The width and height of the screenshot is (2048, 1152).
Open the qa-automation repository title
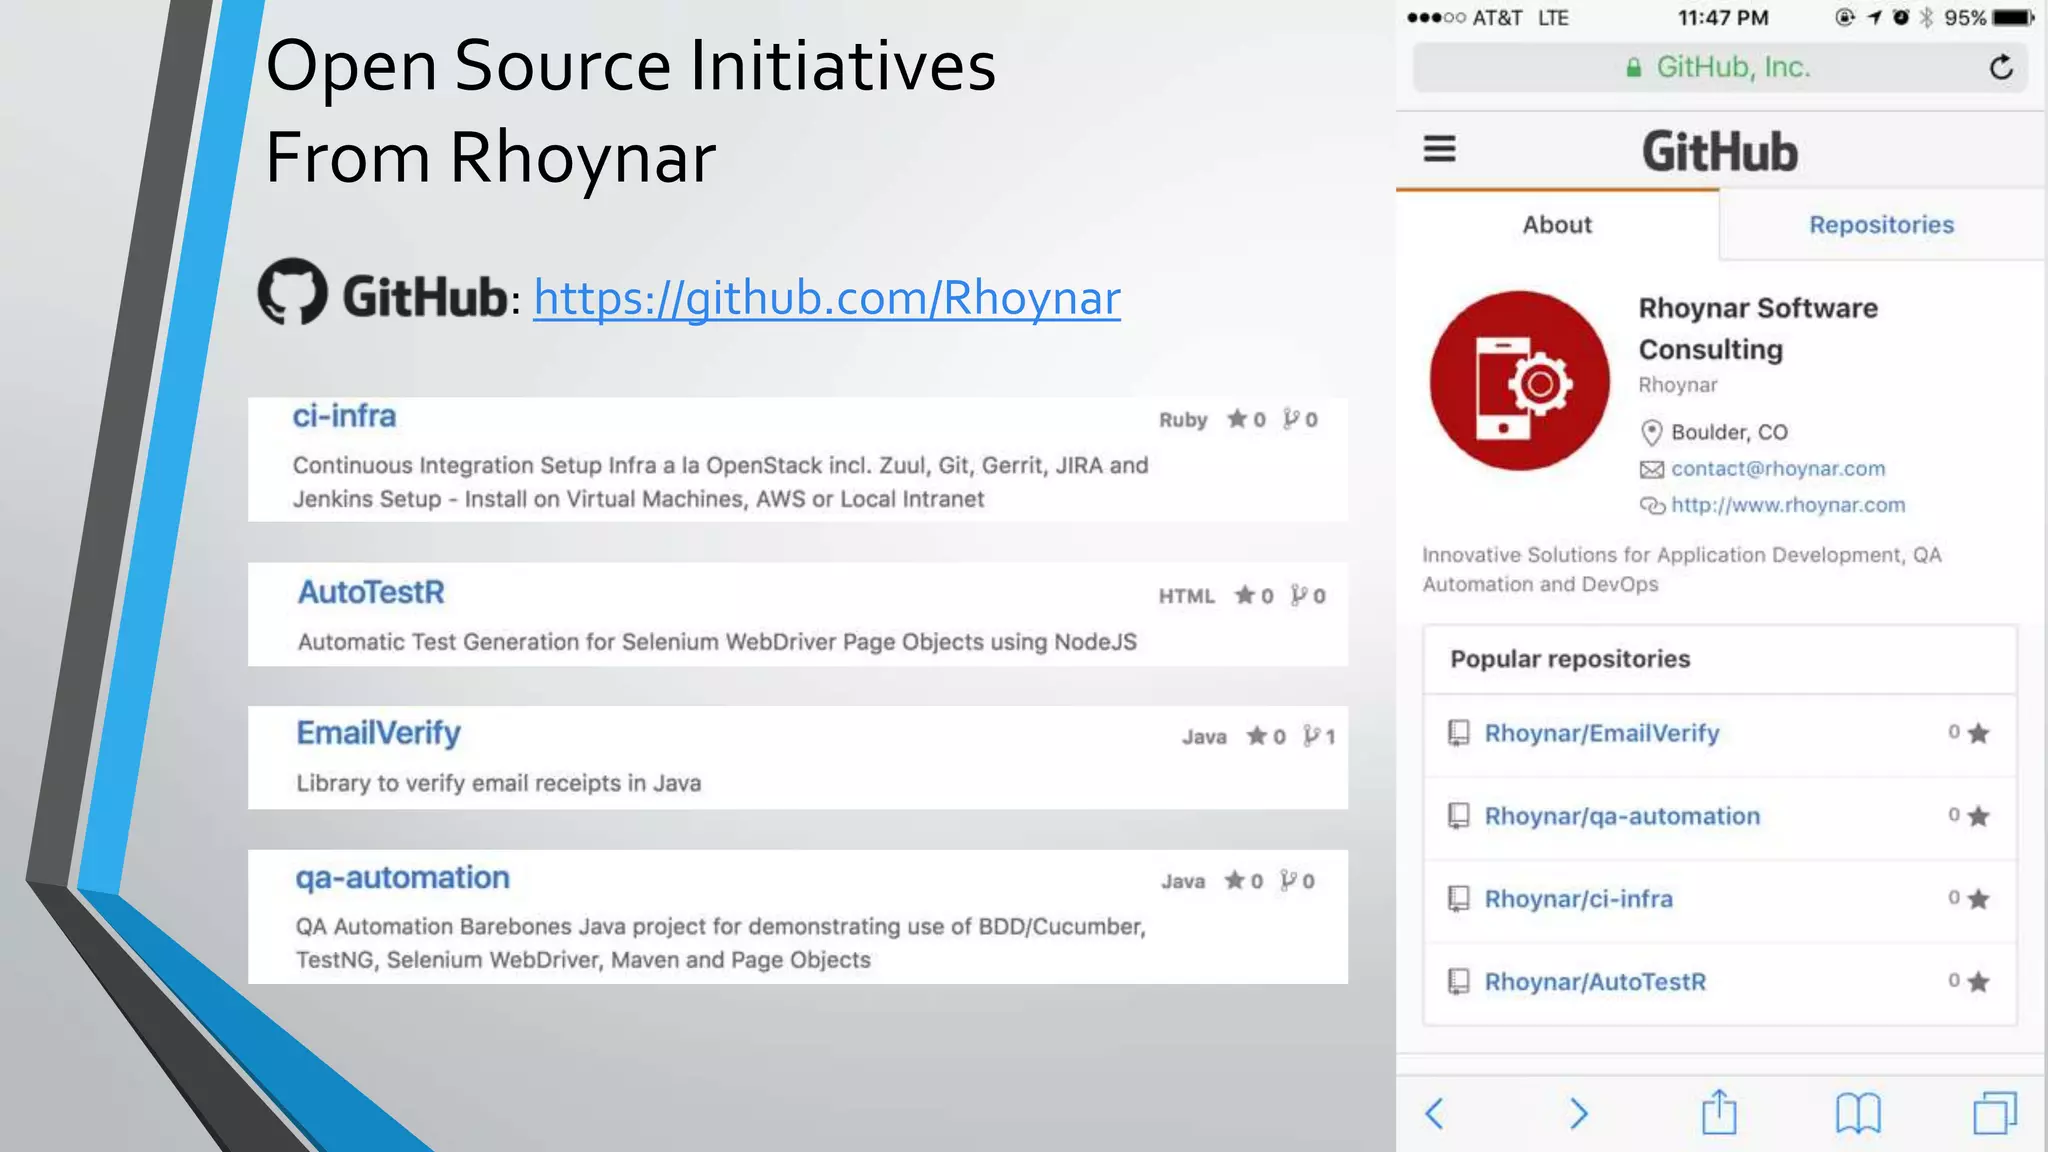(402, 878)
